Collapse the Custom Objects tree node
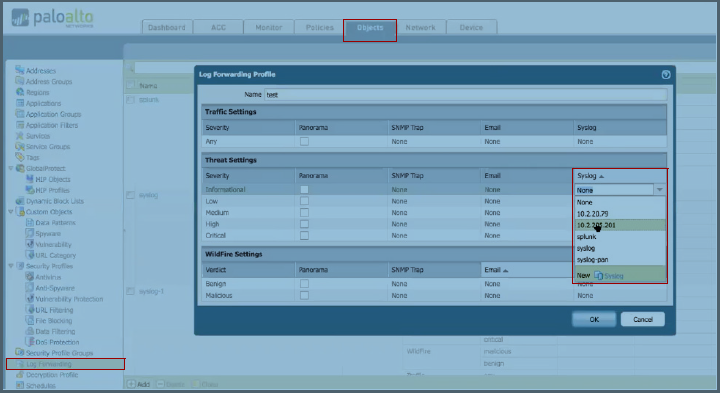Image resolution: width=721 pixels, height=393 pixels. pos(11,212)
